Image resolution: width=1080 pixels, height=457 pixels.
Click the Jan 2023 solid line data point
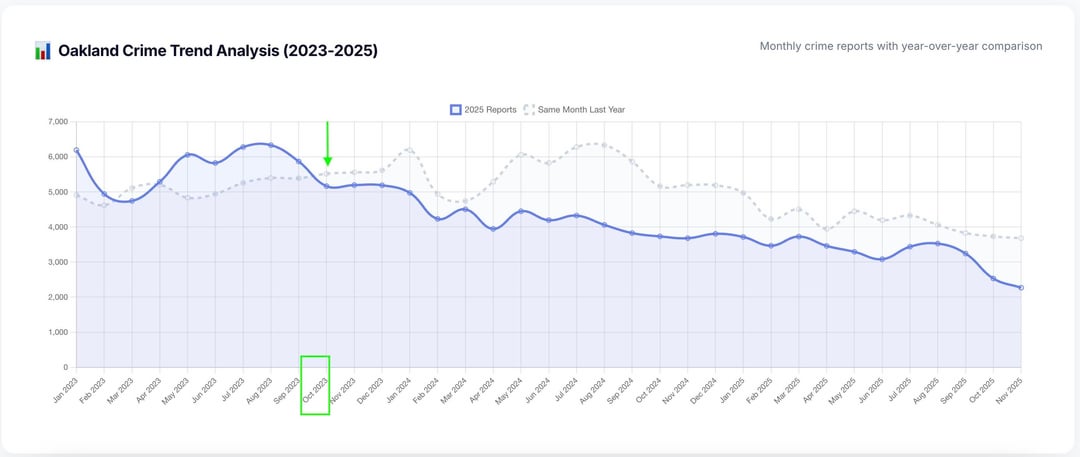point(76,150)
